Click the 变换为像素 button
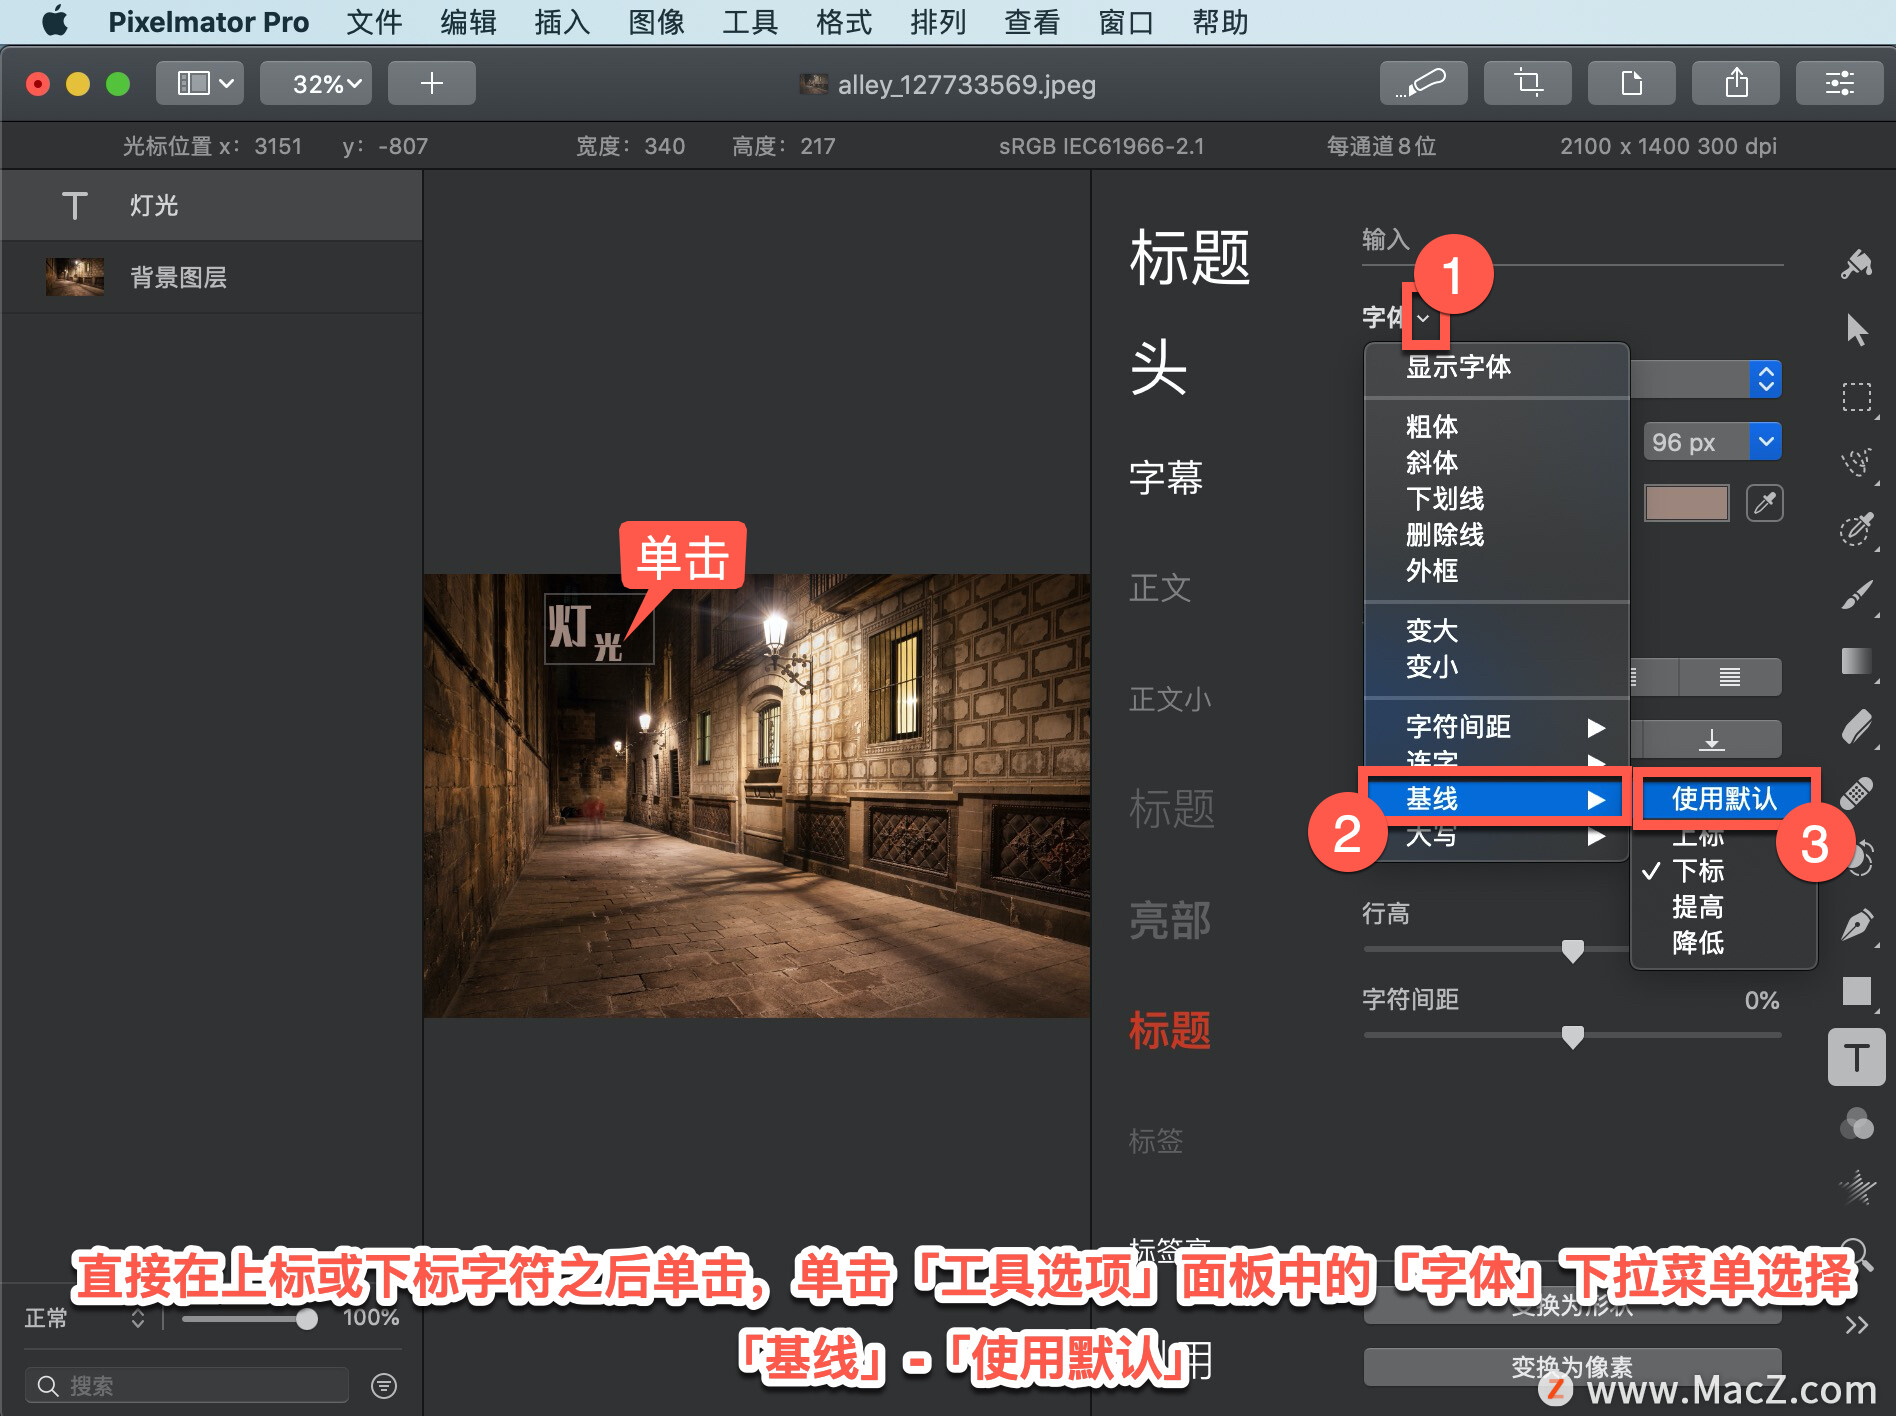This screenshot has width=1896, height=1416. [x=1572, y=1367]
